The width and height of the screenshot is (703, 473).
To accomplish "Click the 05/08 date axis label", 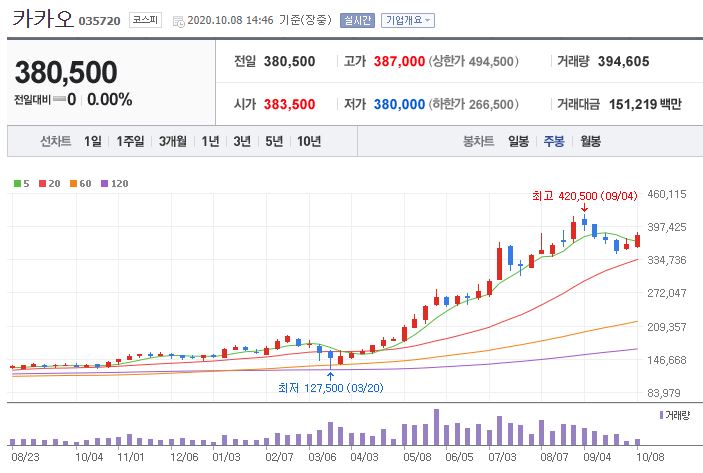I will point(417,457).
